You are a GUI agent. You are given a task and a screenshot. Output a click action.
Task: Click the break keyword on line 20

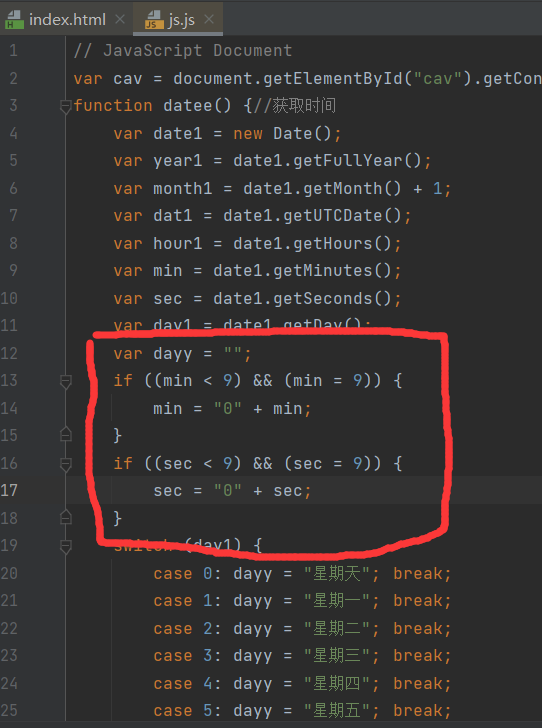click(418, 573)
